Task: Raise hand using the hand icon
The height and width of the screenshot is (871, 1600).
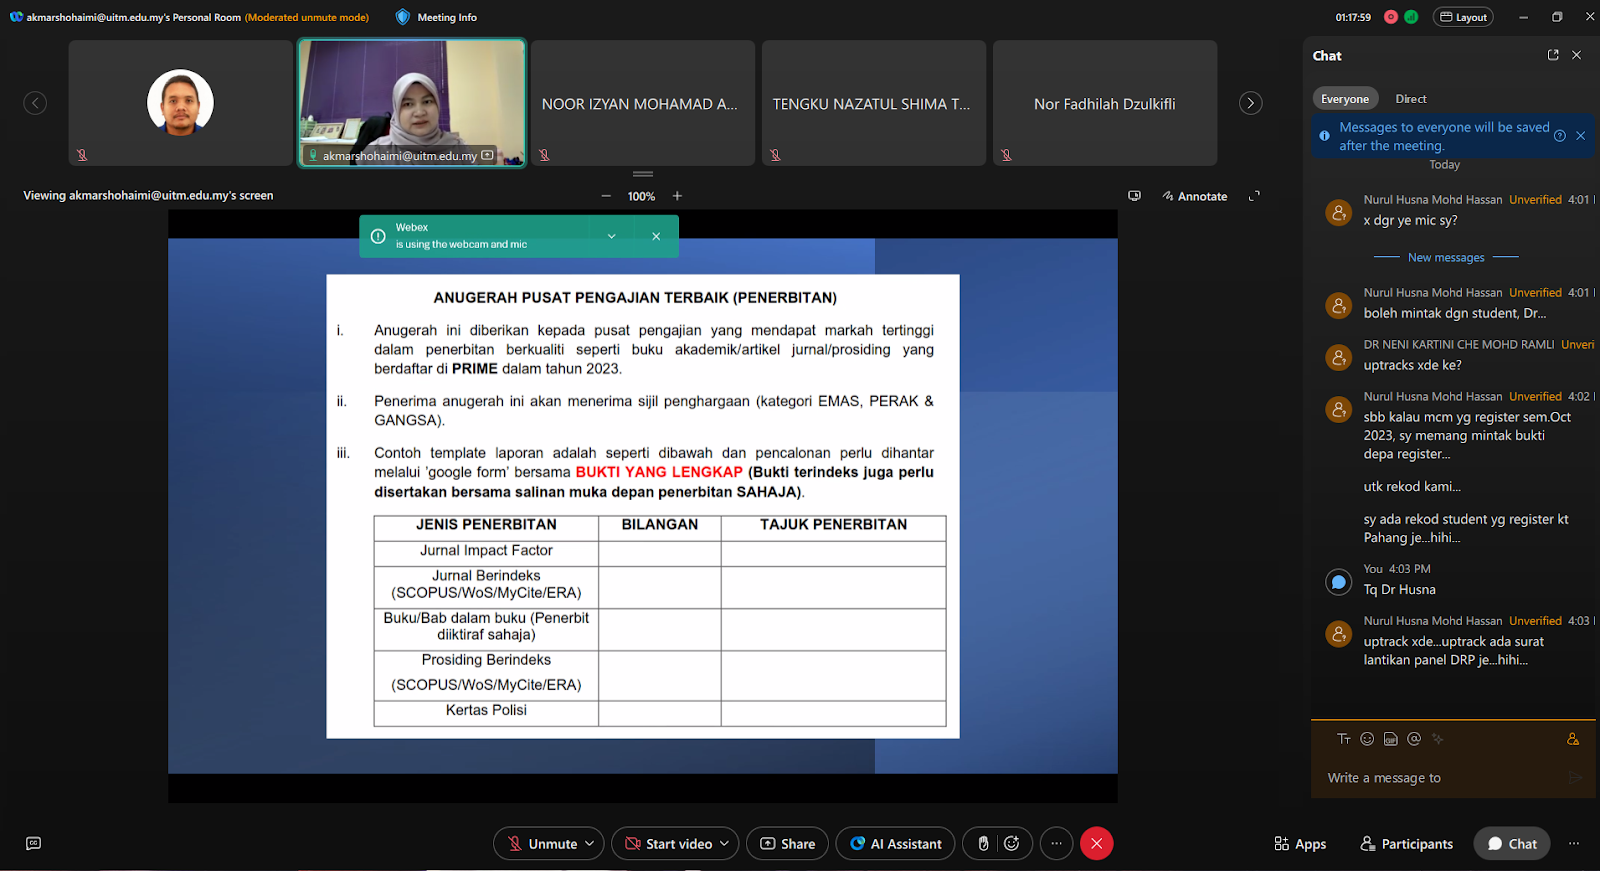Action: [983, 843]
